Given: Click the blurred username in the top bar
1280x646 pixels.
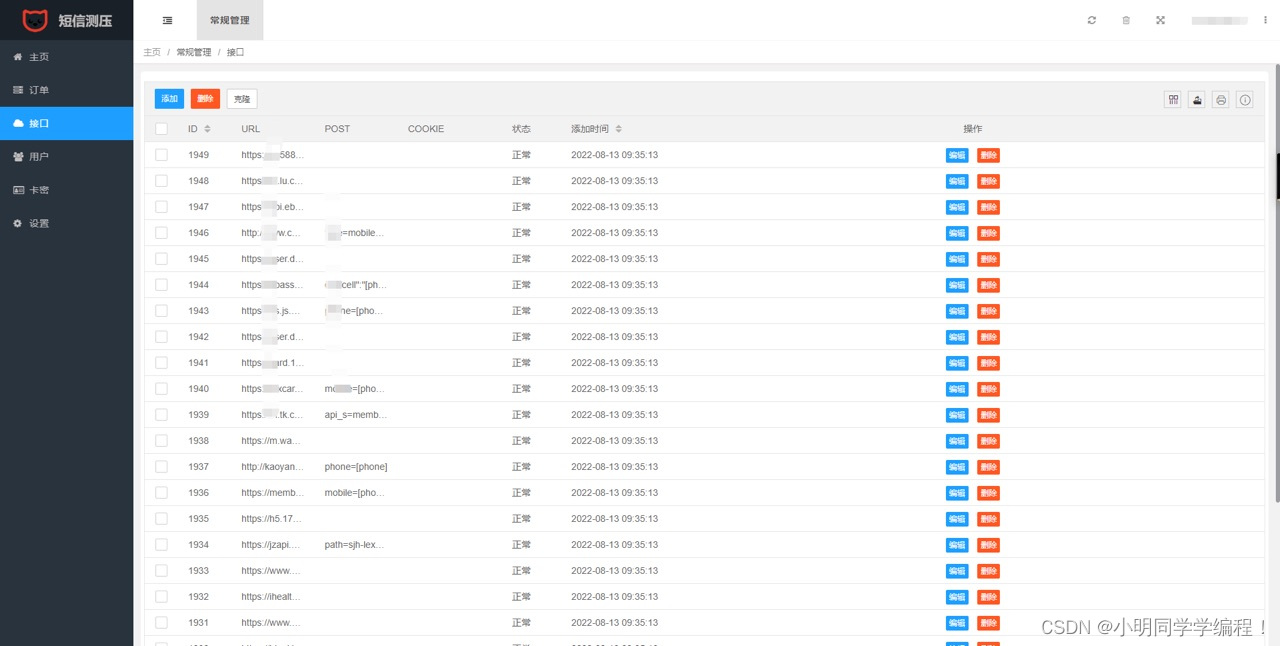Looking at the screenshot, I should [1219, 20].
